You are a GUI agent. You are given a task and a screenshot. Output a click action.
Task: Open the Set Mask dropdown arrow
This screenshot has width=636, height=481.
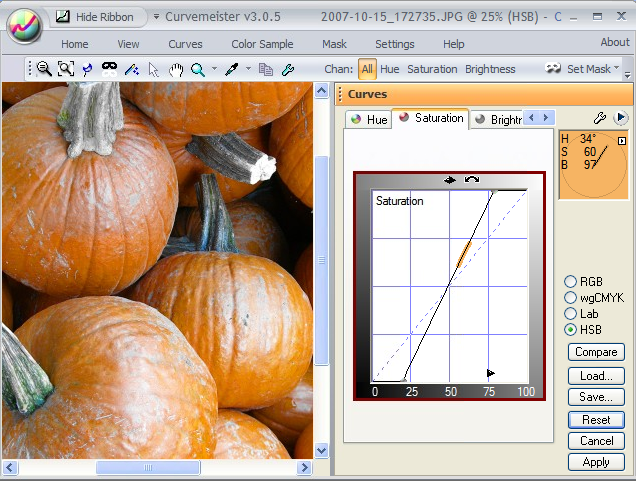click(x=617, y=67)
